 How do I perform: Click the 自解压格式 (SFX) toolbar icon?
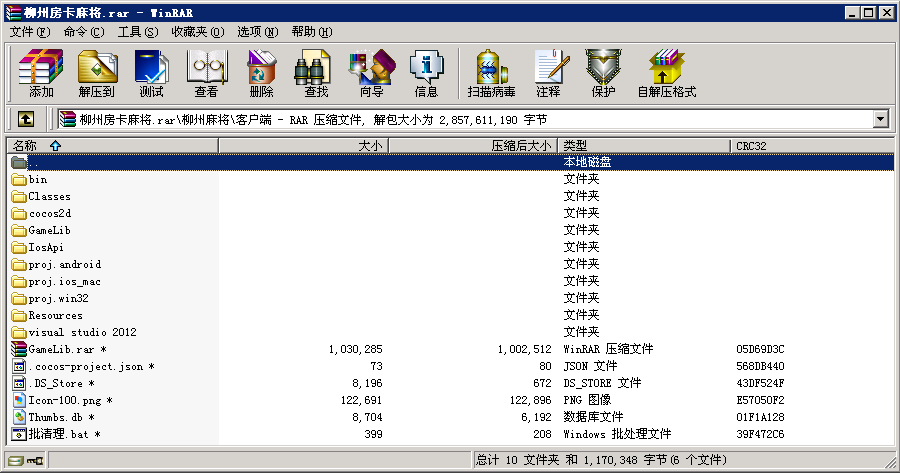pos(666,73)
